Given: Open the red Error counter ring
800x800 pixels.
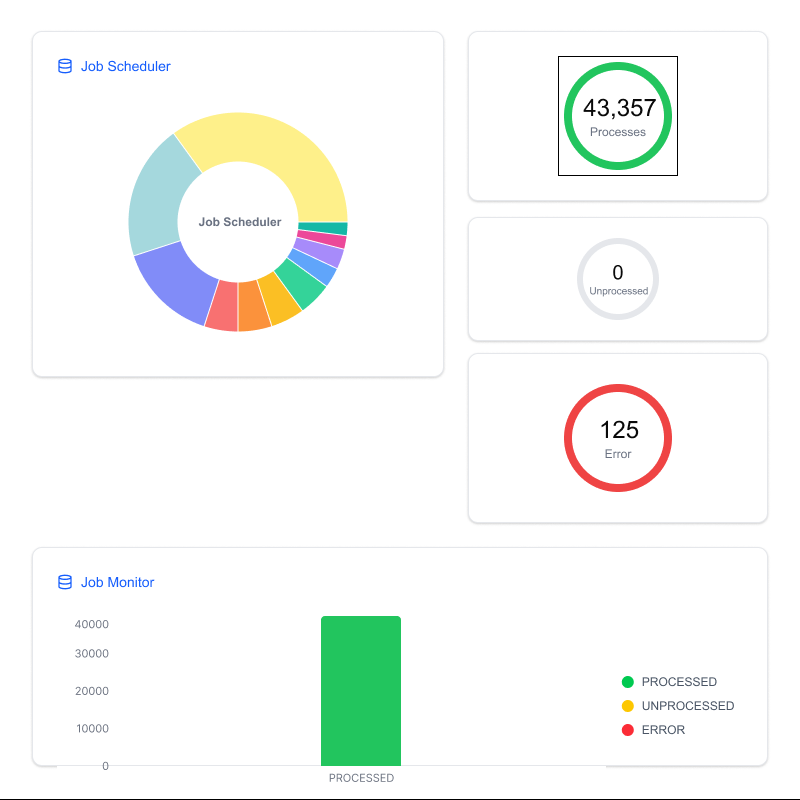Looking at the screenshot, I should click(618, 438).
